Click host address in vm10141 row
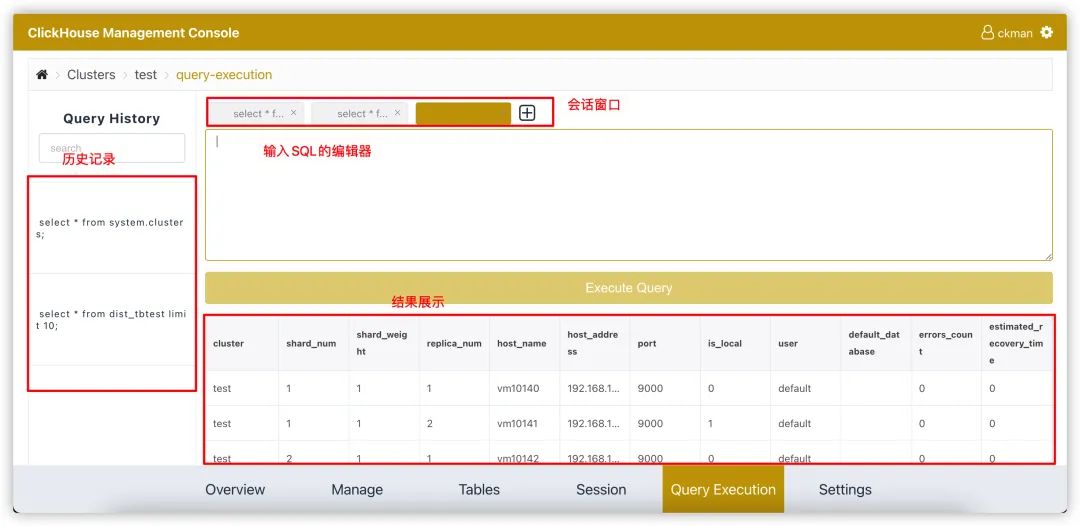Screen dimensions: 1080x526 [x=594, y=423]
